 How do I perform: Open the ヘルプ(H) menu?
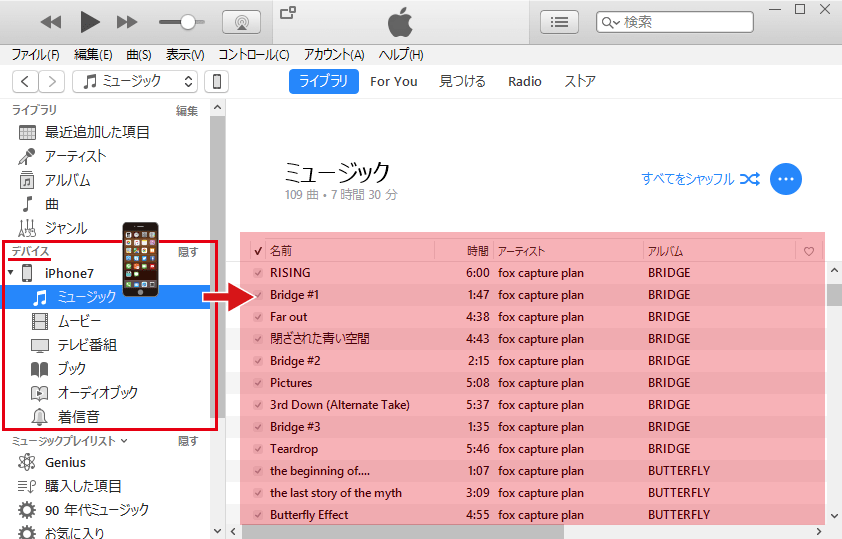pyautogui.click(x=401, y=55)
